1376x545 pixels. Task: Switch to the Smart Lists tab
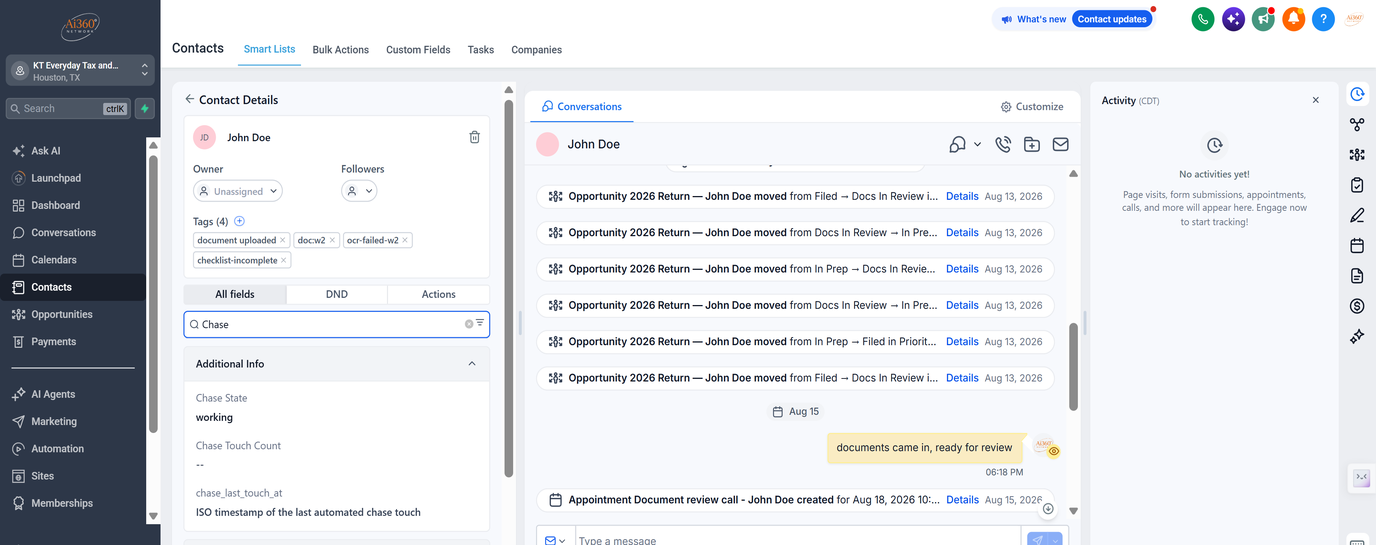[270, 49]
